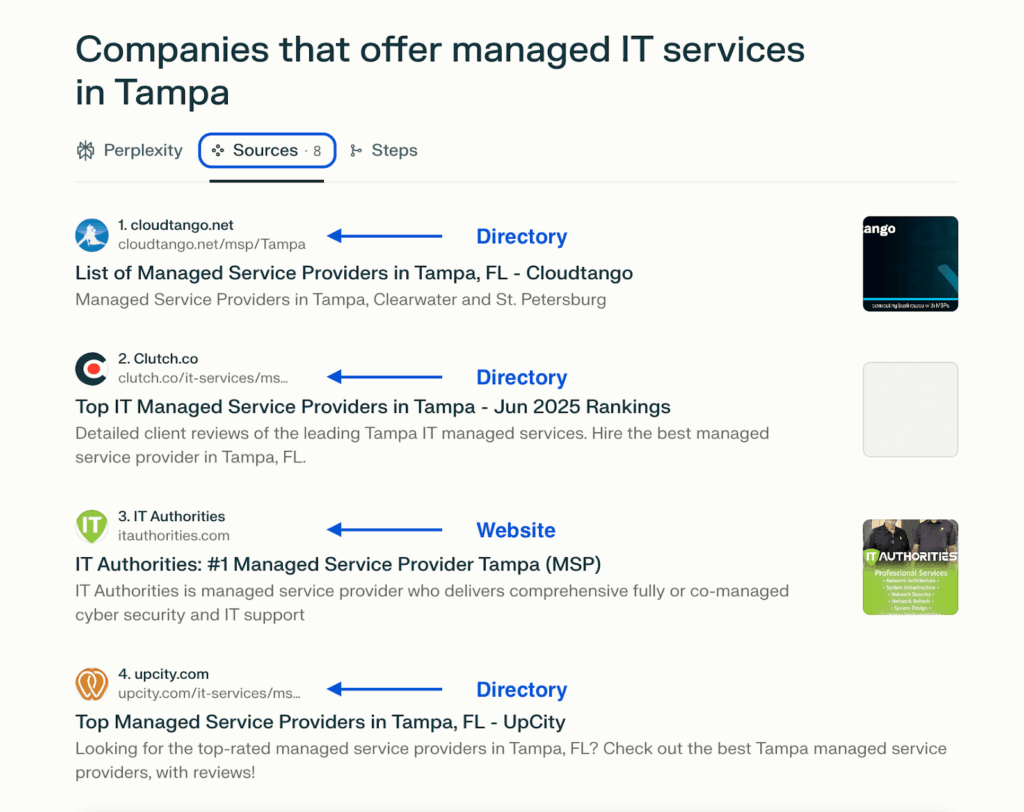
Task: Select the Sources tab
Action: (x=267, y=150)
